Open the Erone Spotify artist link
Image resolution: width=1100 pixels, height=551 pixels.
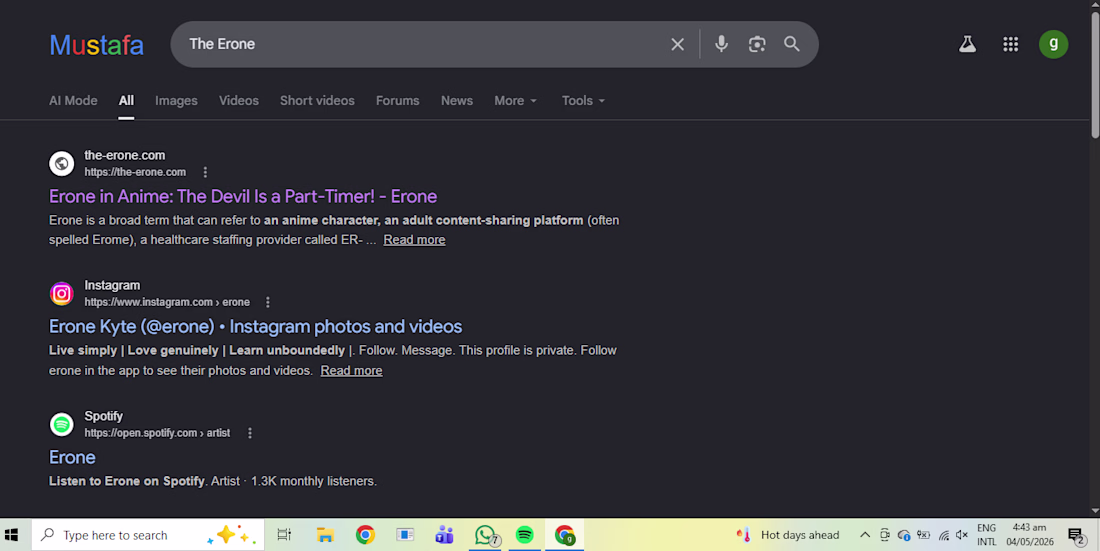[72, 457]
